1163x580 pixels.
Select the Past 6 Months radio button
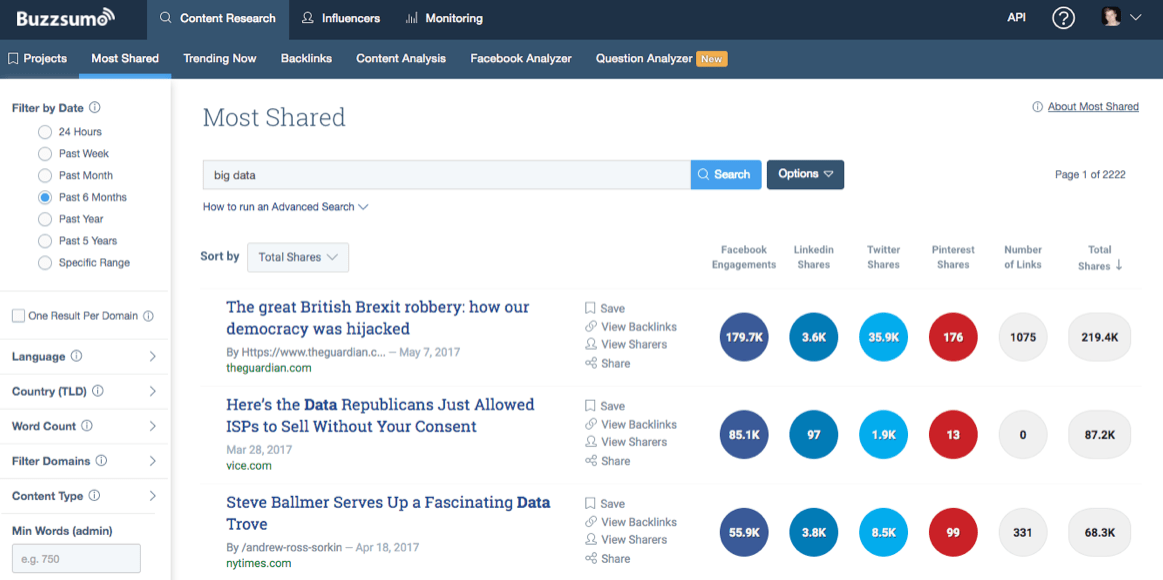point(45,197)
